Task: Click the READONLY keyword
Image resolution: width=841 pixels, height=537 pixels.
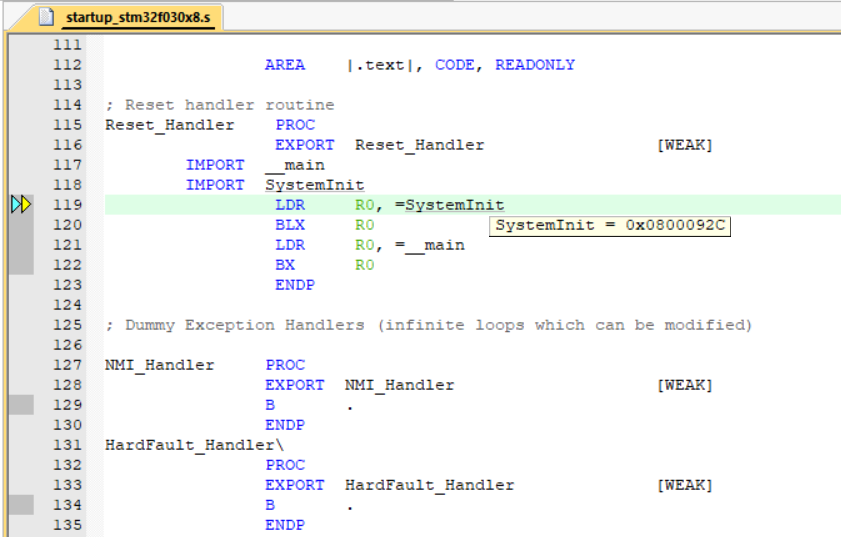Action: pyautogui.click(x=535, y=65)
